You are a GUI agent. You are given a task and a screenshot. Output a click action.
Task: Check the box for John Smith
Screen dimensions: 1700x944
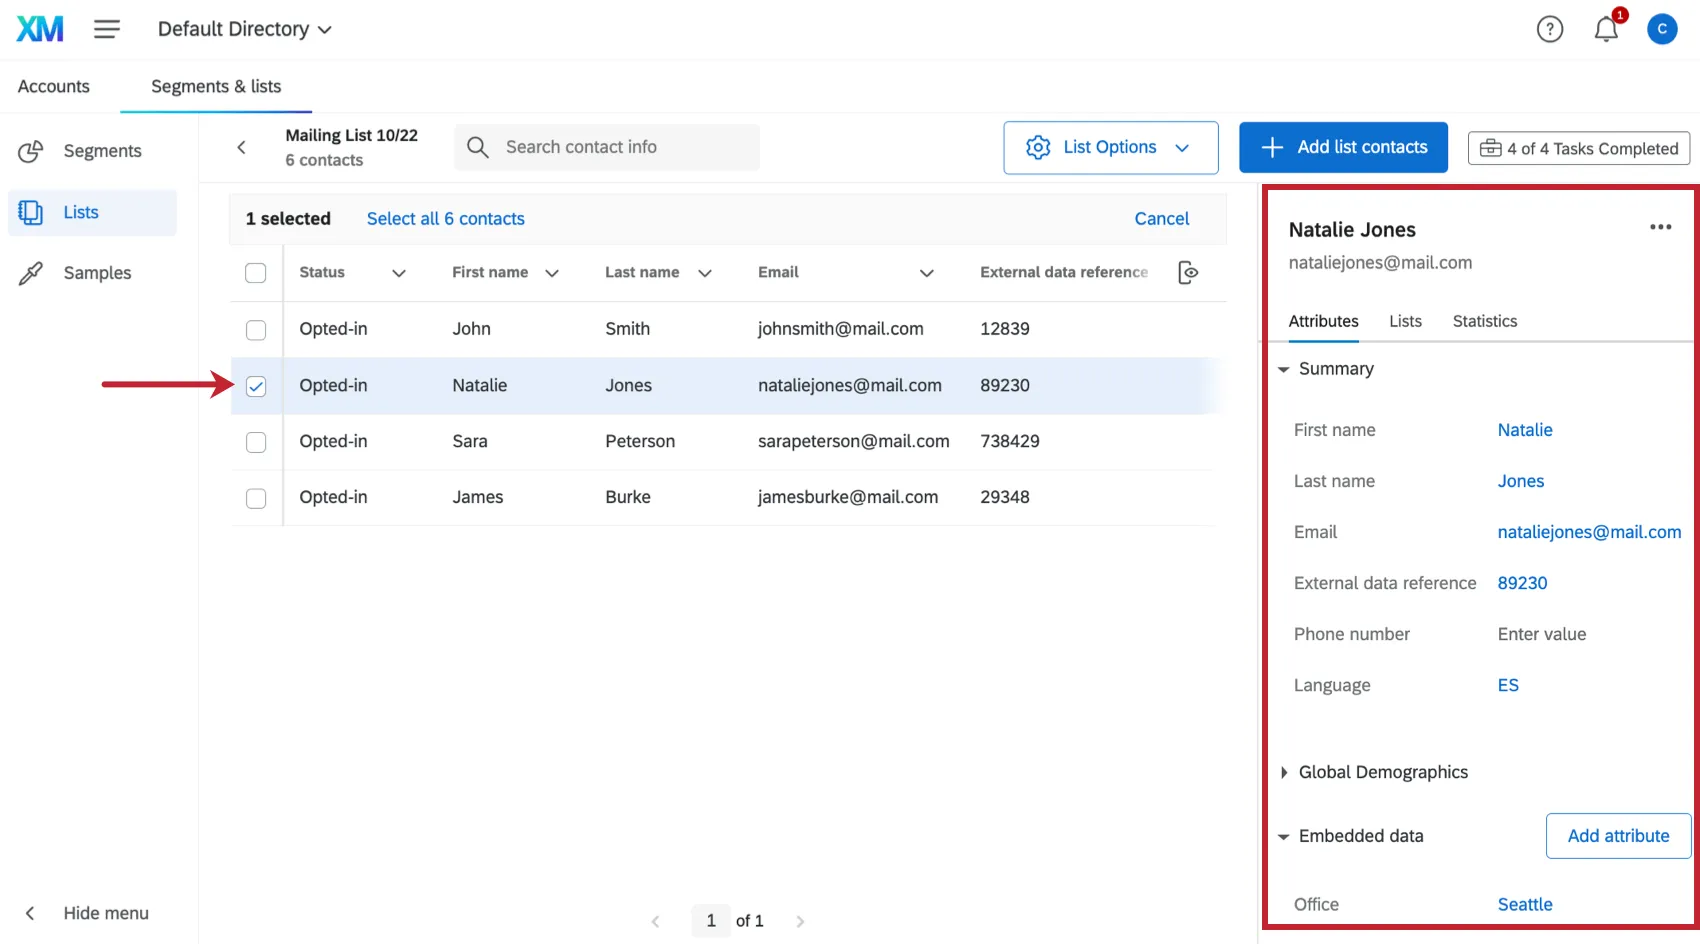[x=256, y=330]
